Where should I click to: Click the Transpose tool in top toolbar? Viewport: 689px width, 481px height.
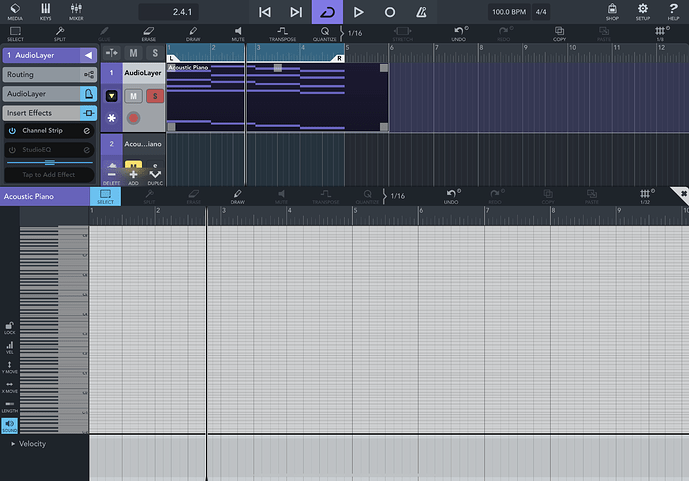282,34
